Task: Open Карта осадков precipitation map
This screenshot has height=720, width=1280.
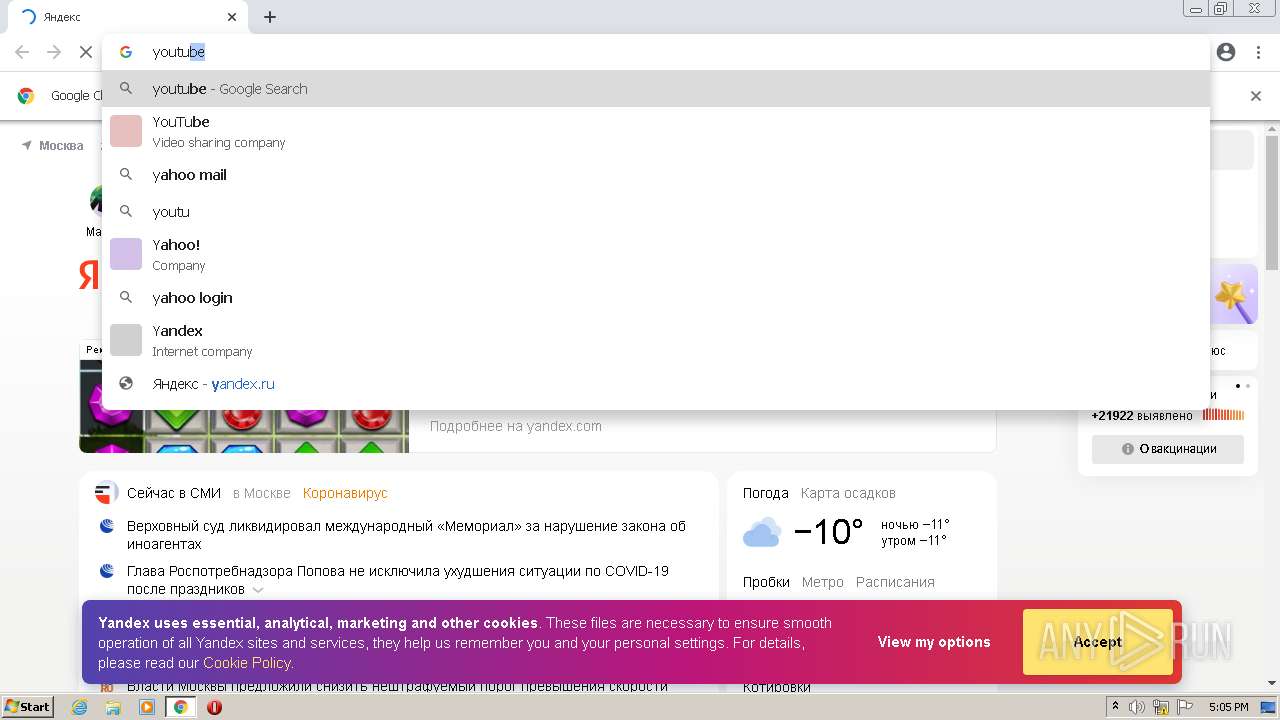Action: pos(848,493)
